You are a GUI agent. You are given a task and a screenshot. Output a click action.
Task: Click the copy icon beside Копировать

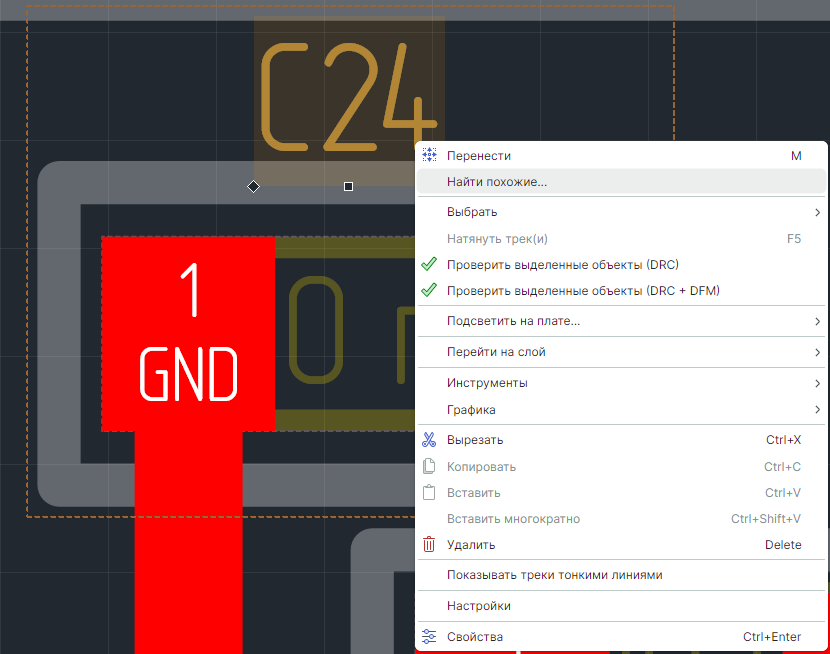pyautogui.click(x=429, y=466)
